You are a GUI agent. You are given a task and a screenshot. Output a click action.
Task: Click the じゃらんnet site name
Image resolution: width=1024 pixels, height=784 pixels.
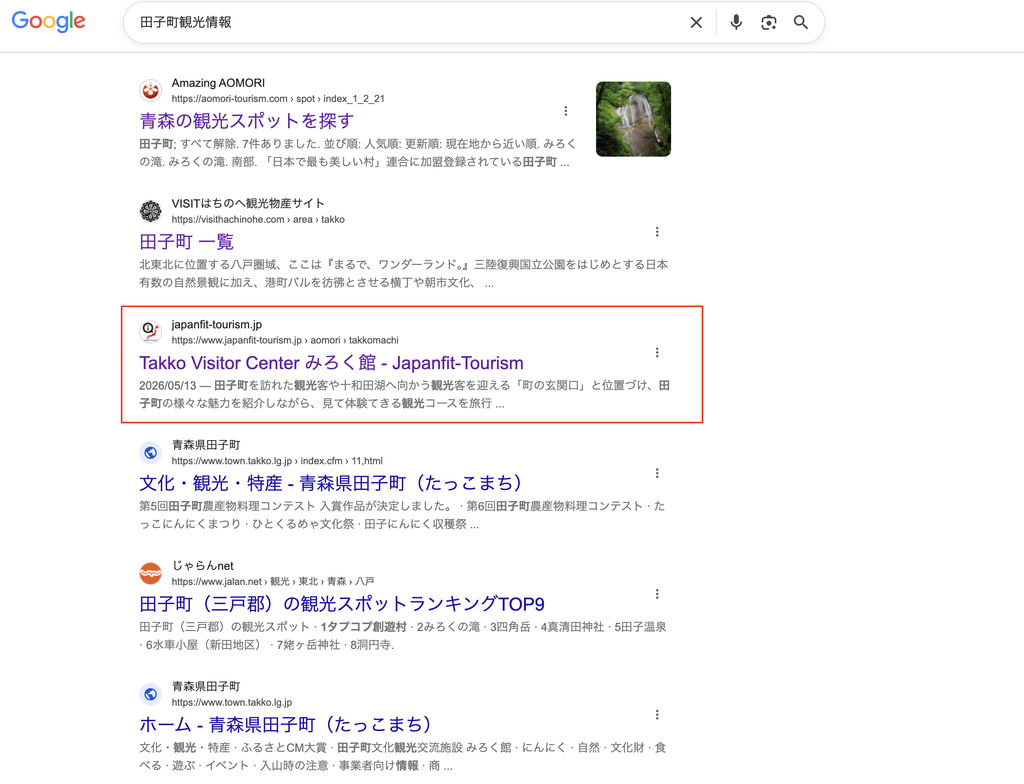coord(203,566)
